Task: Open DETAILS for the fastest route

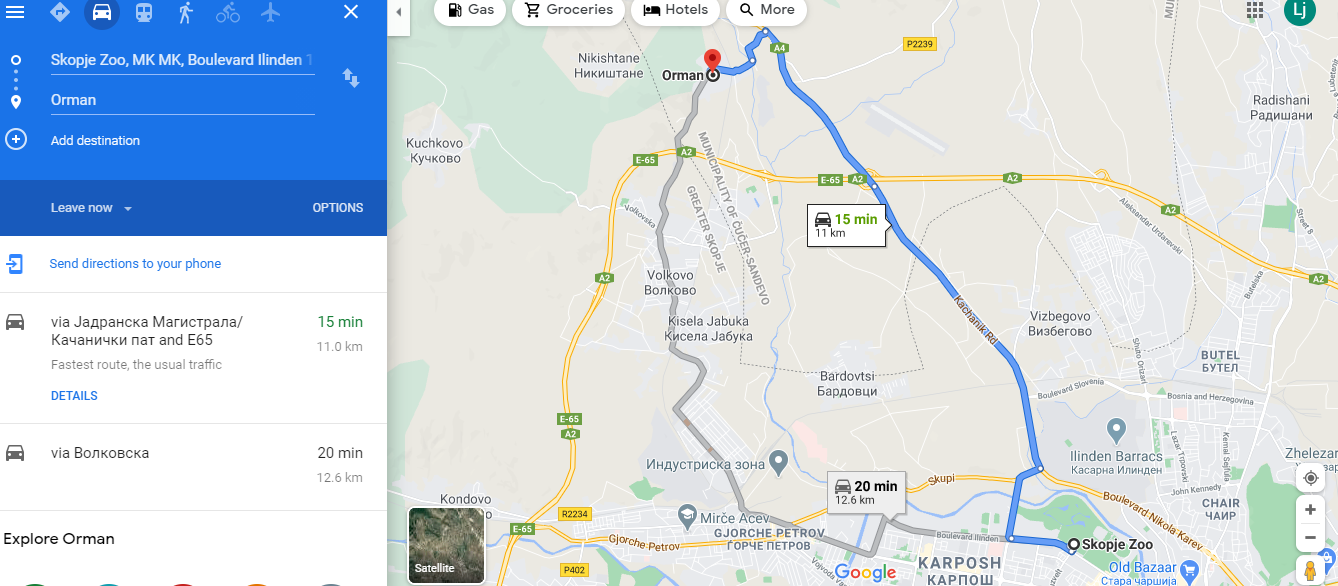Action: (74, 396)
